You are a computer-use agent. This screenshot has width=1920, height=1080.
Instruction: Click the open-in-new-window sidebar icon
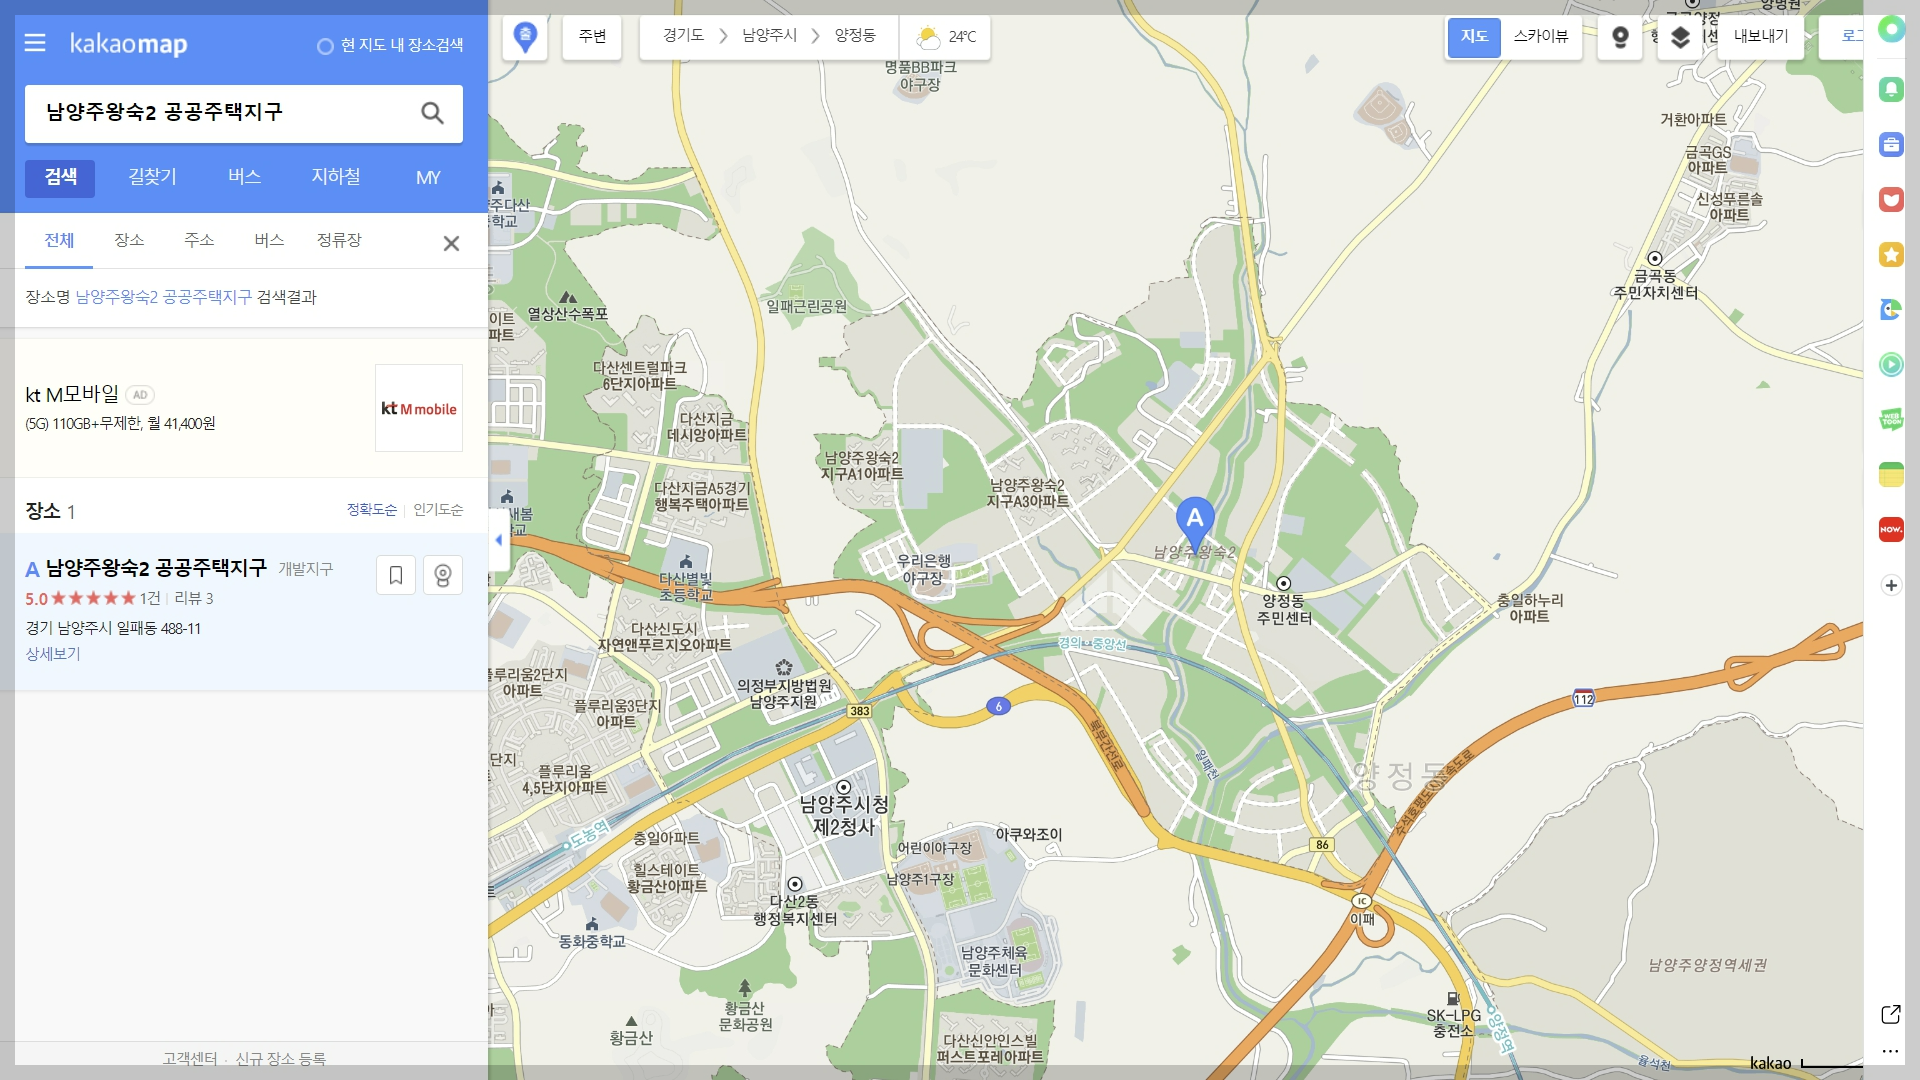coord(1891,1014)
